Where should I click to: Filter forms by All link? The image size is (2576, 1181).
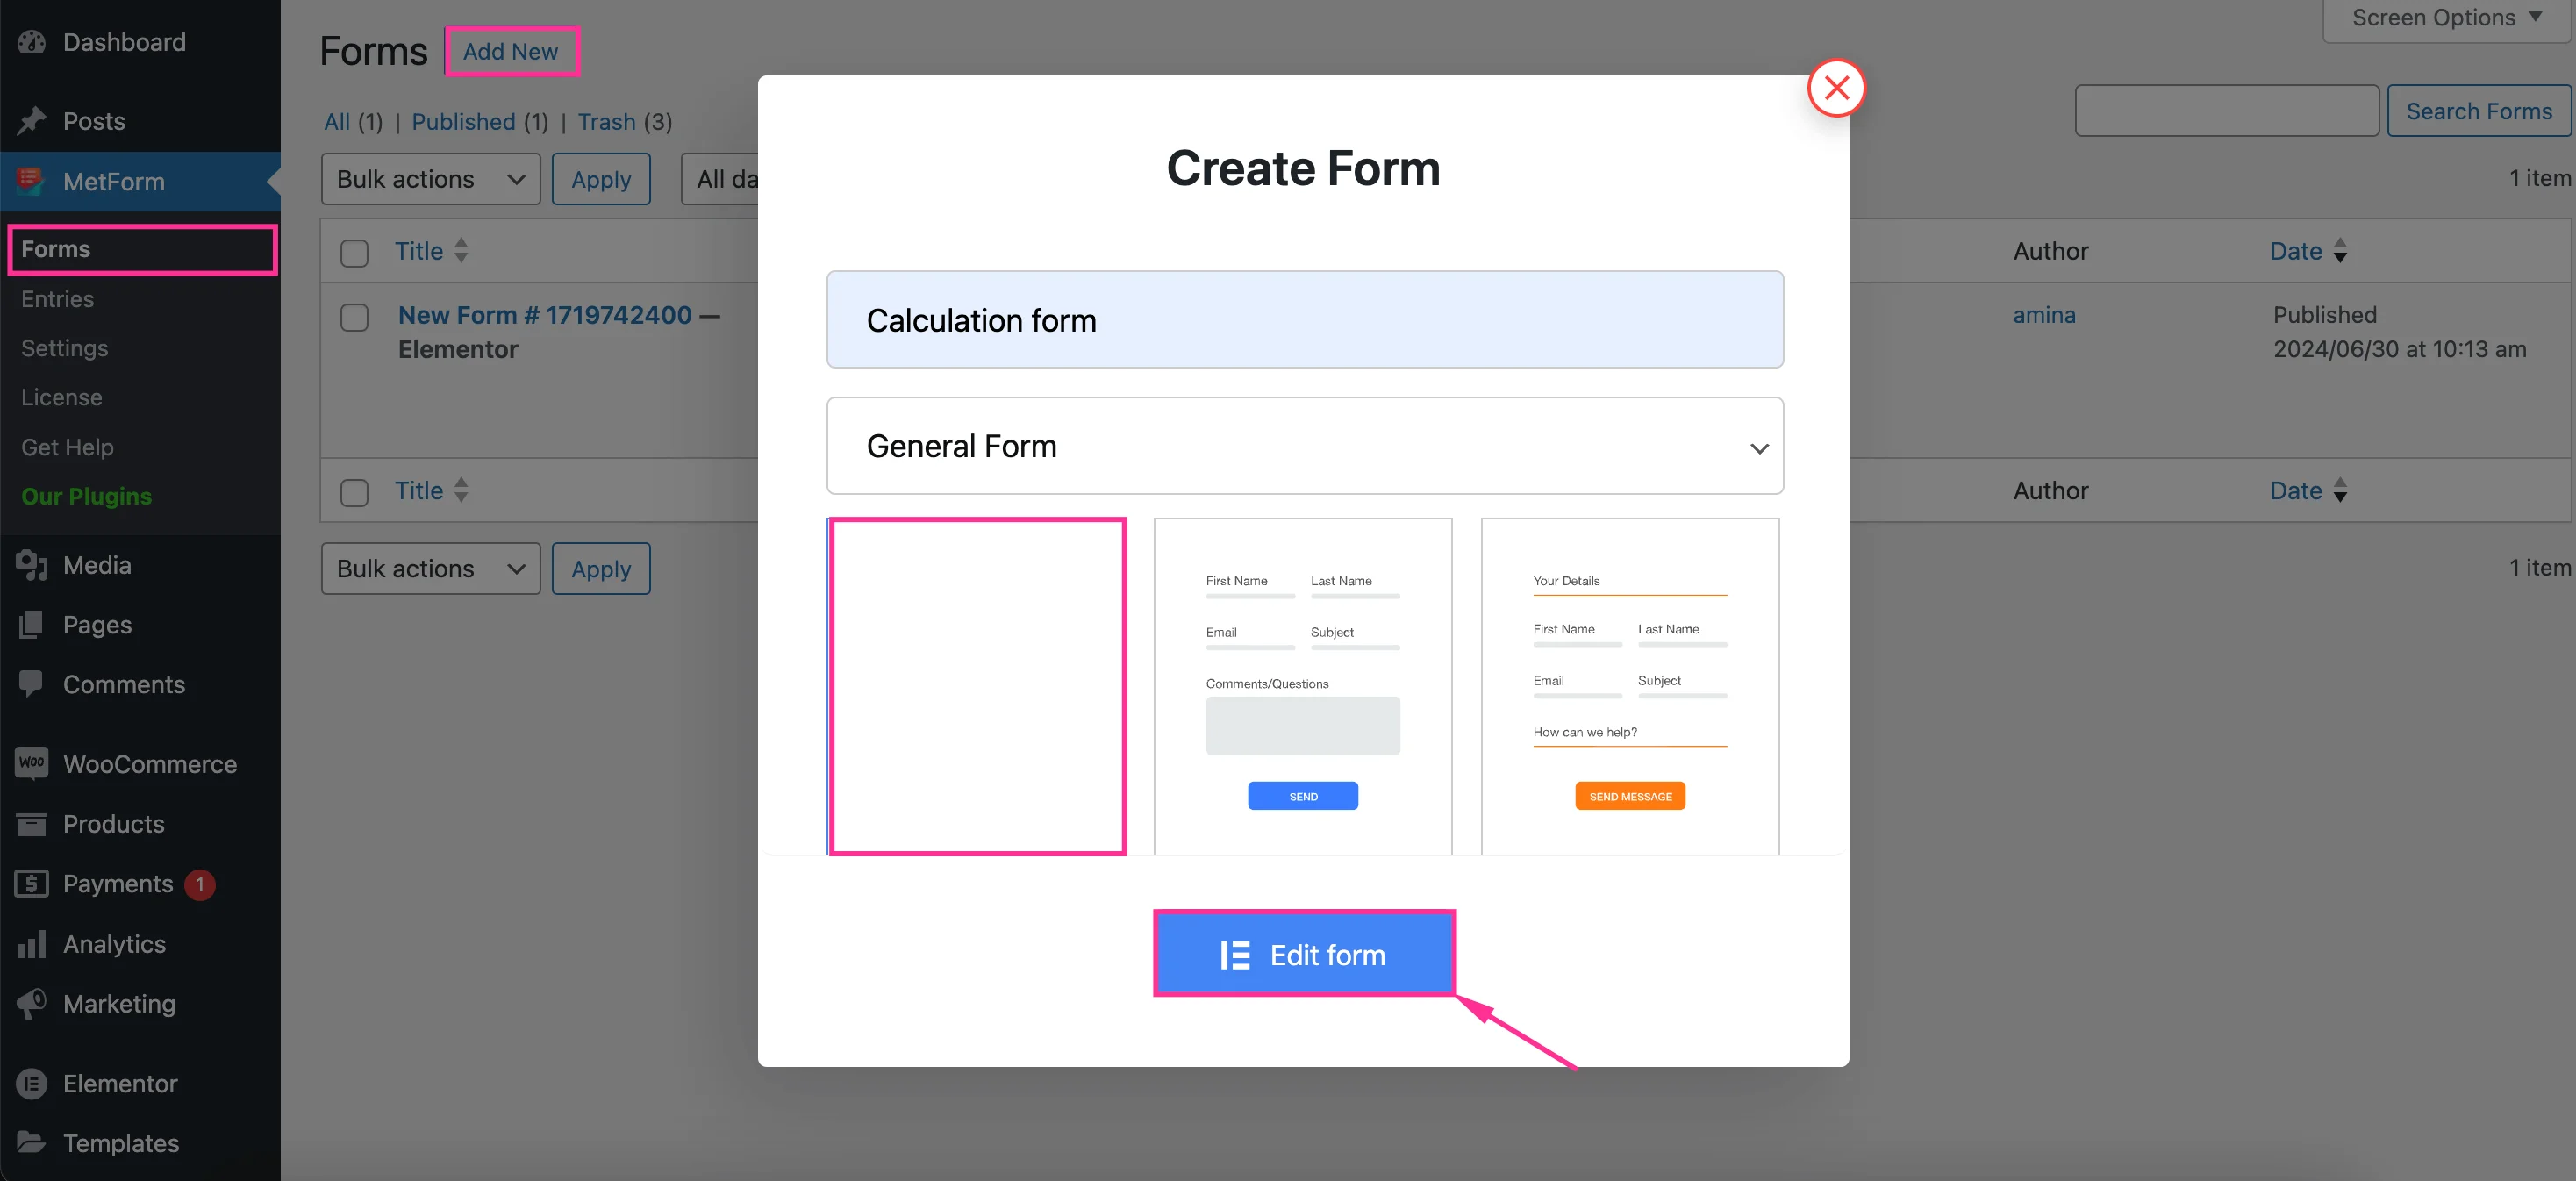337,122
